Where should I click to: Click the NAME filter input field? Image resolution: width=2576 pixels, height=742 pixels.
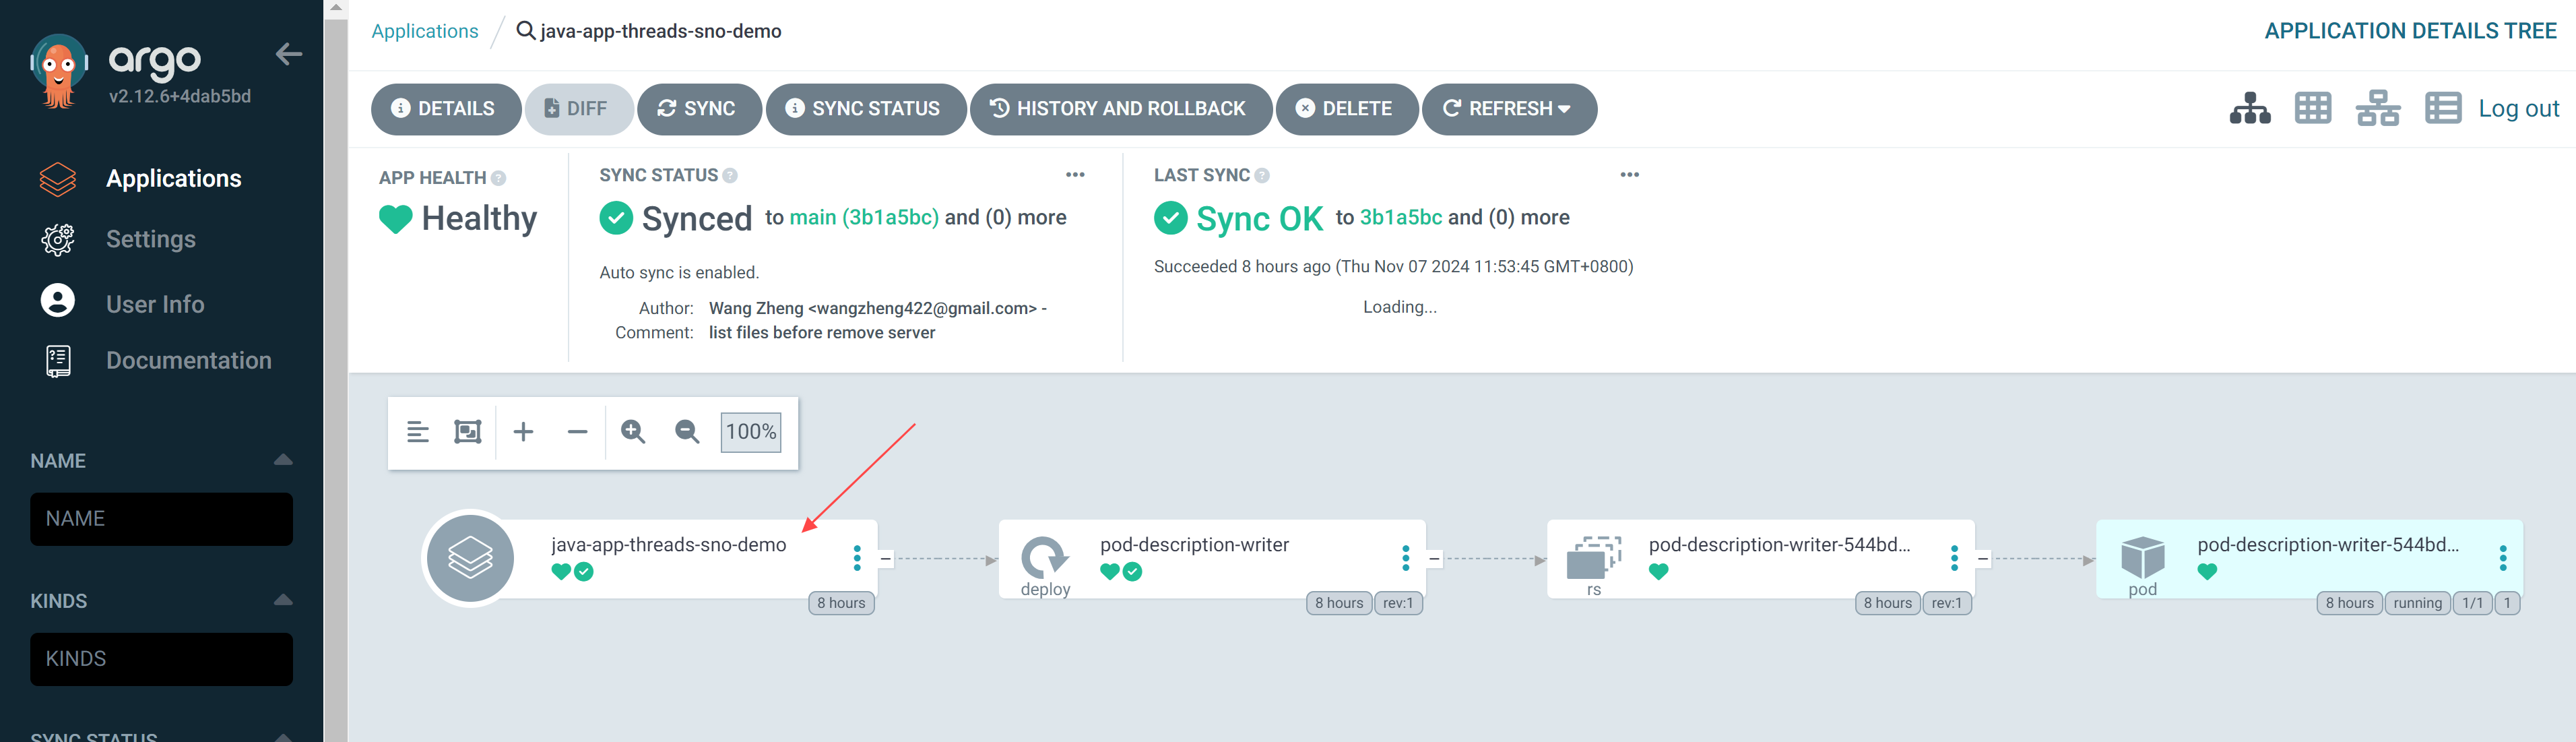[161, 519]
